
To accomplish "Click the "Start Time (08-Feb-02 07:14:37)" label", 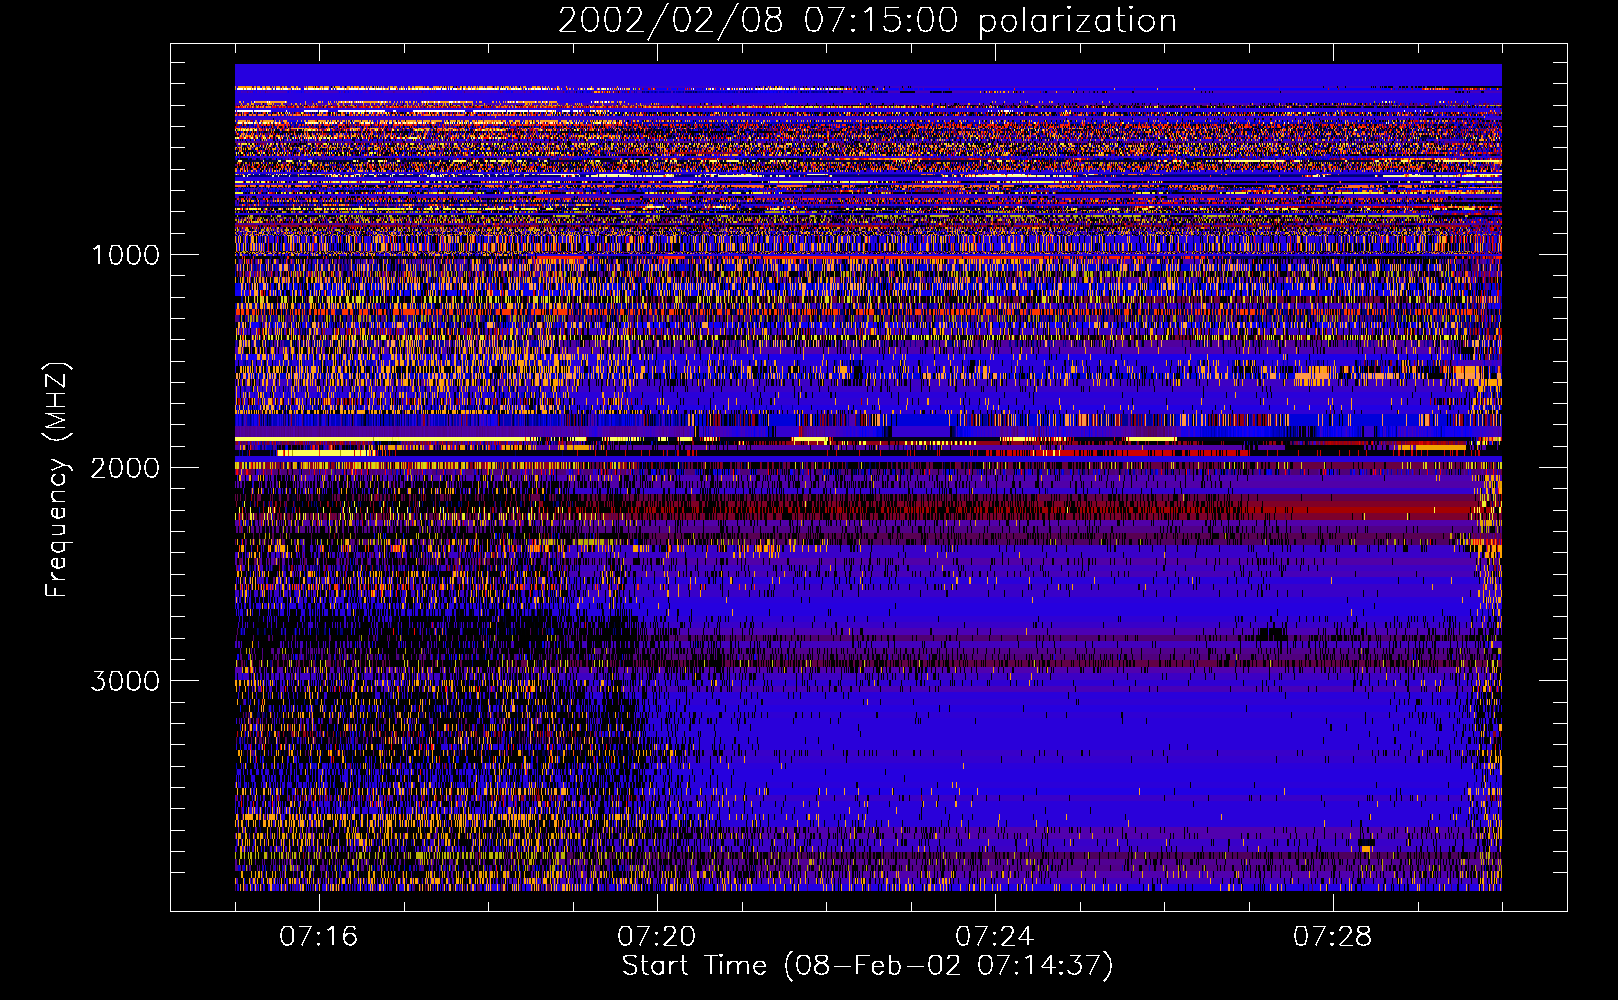I will [867, 966].
